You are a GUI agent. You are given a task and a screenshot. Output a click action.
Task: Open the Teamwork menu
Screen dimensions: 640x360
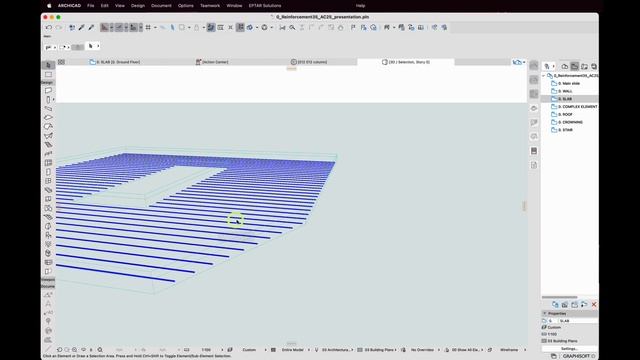tap(210, 6)
